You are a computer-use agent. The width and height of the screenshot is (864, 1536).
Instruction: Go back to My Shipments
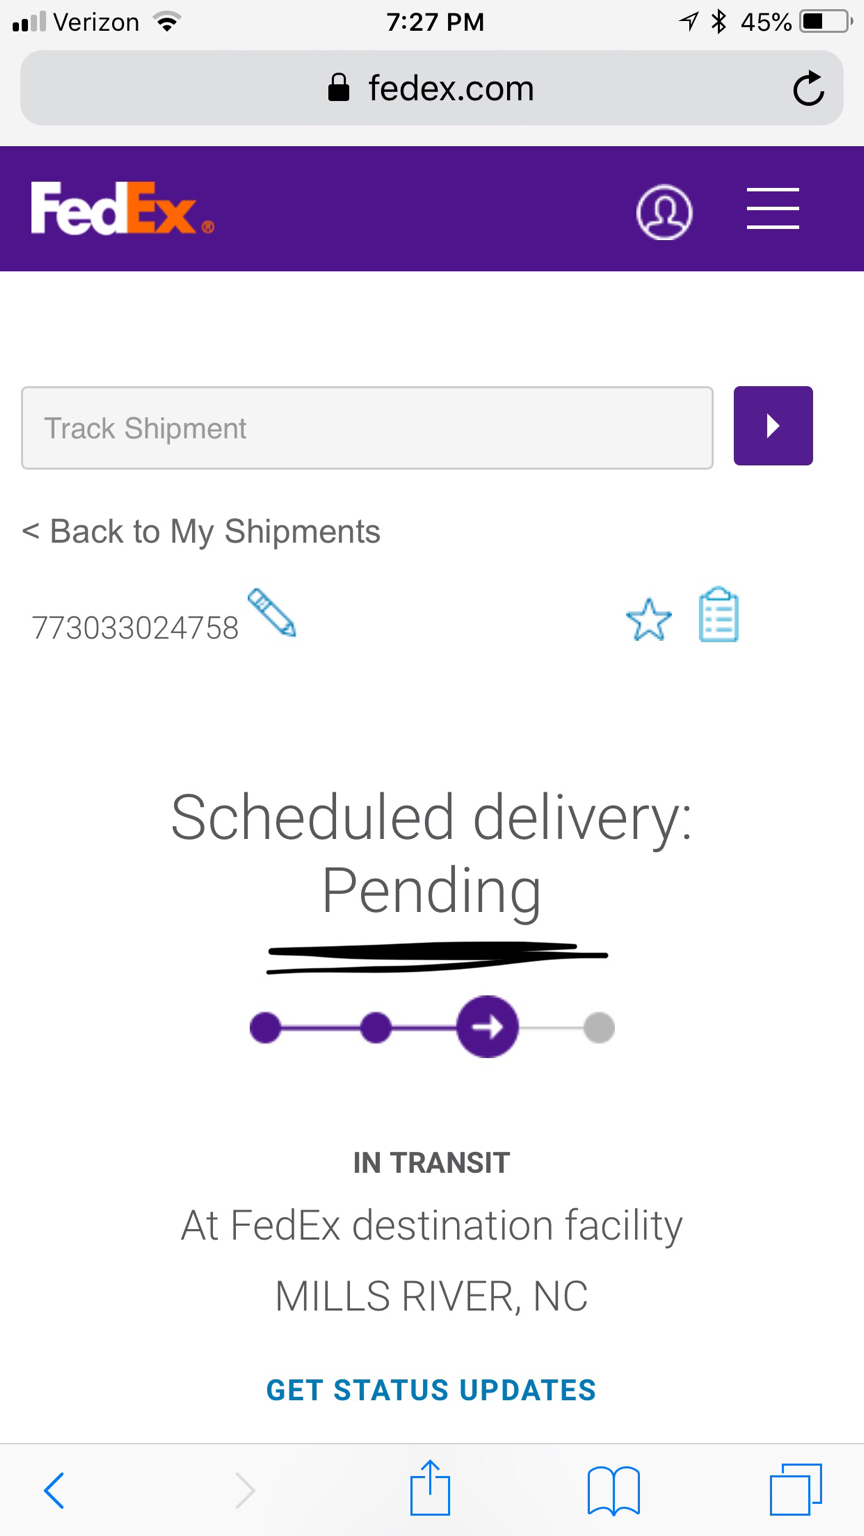tap(201, 531)
